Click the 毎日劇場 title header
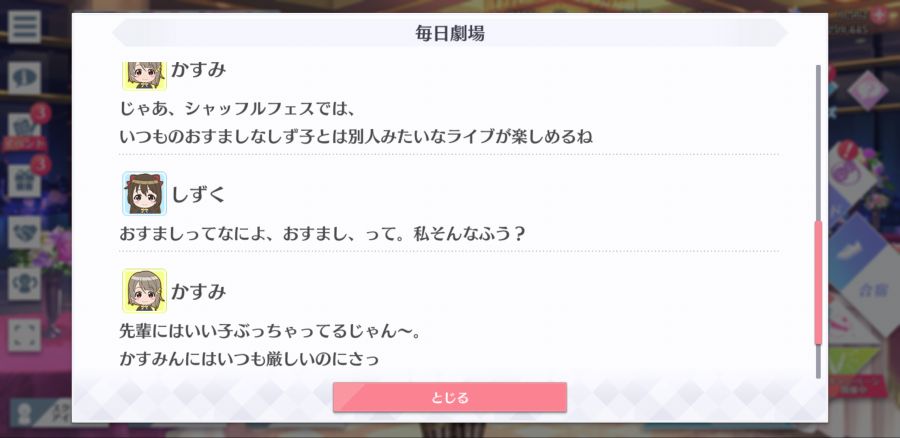900x438 pixels. (449, 33)
